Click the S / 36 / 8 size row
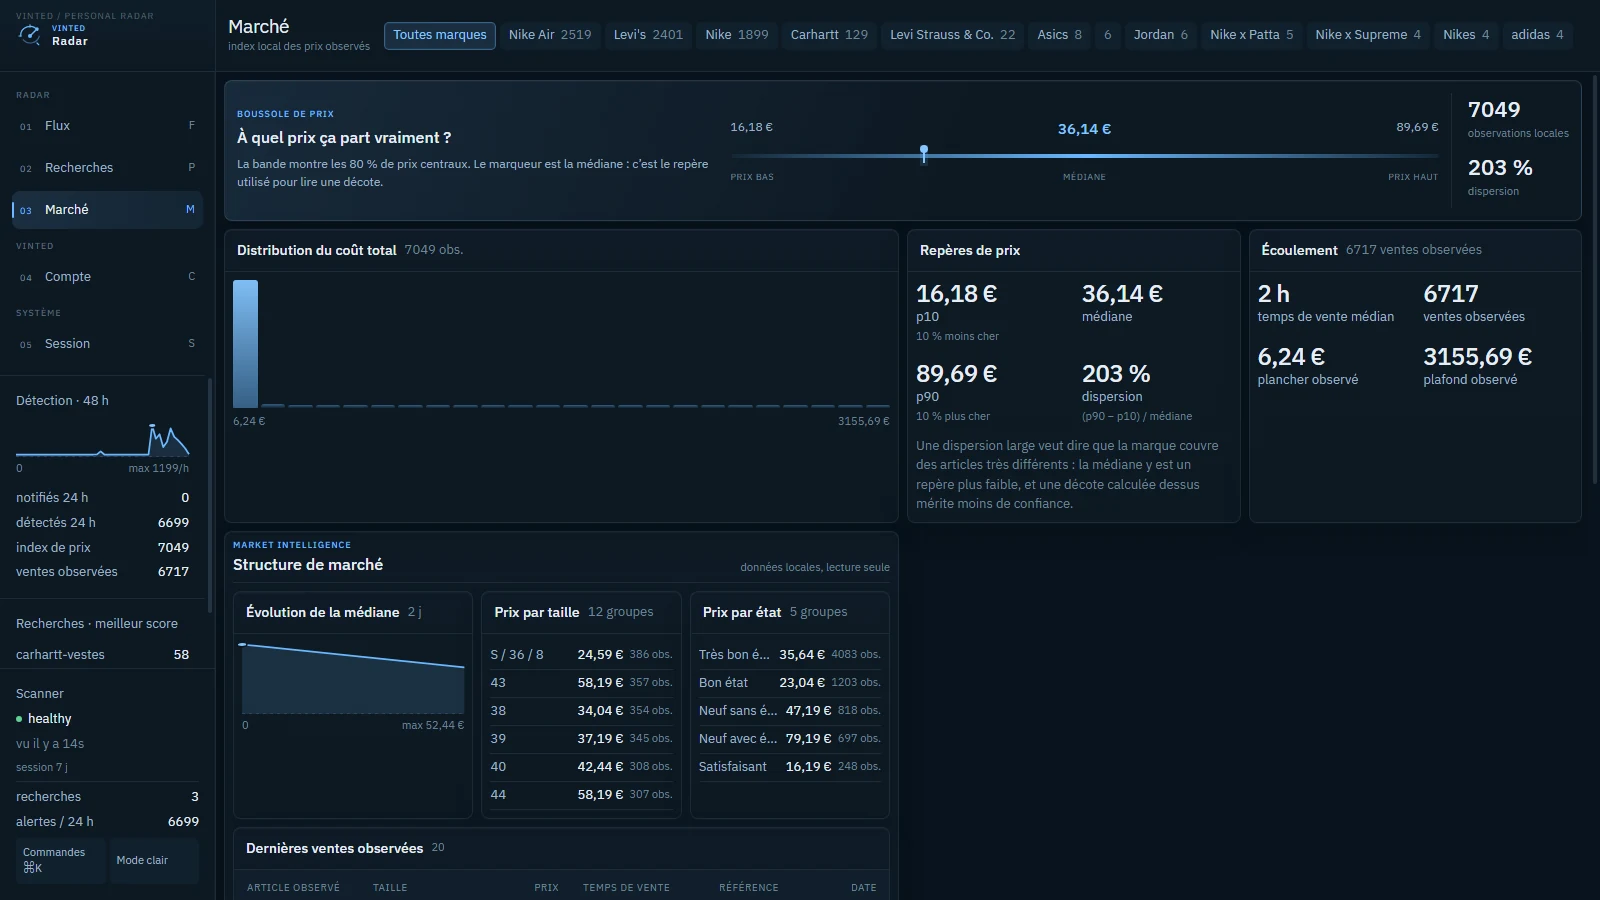 point(581,655)
